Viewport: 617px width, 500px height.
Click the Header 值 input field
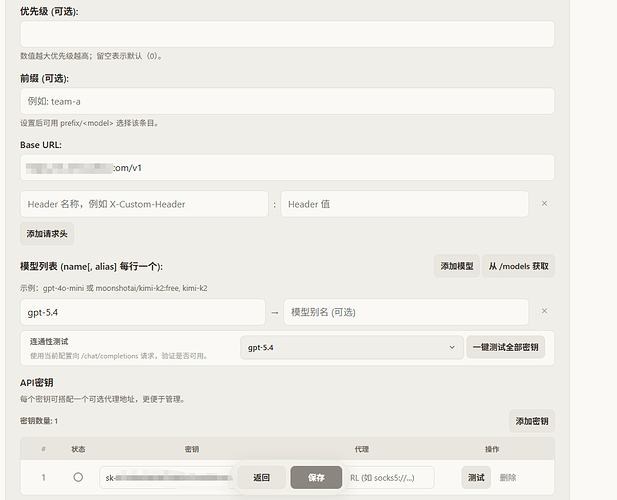(x=405, y=204)
